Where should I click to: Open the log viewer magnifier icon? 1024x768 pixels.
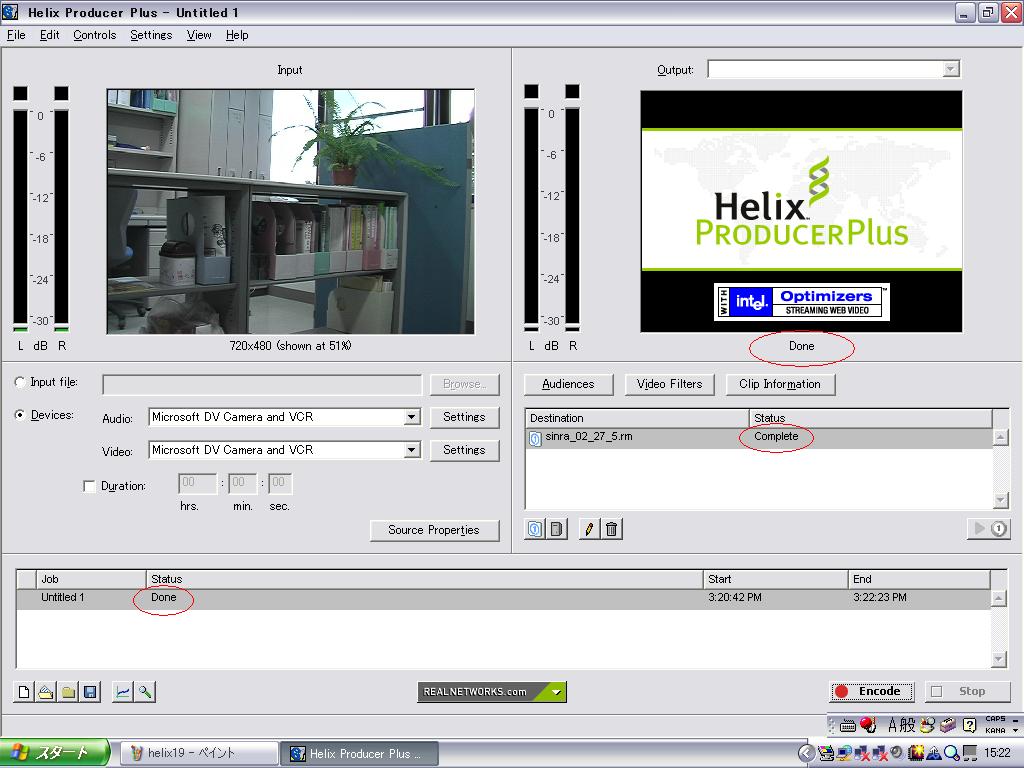(144, 692)
